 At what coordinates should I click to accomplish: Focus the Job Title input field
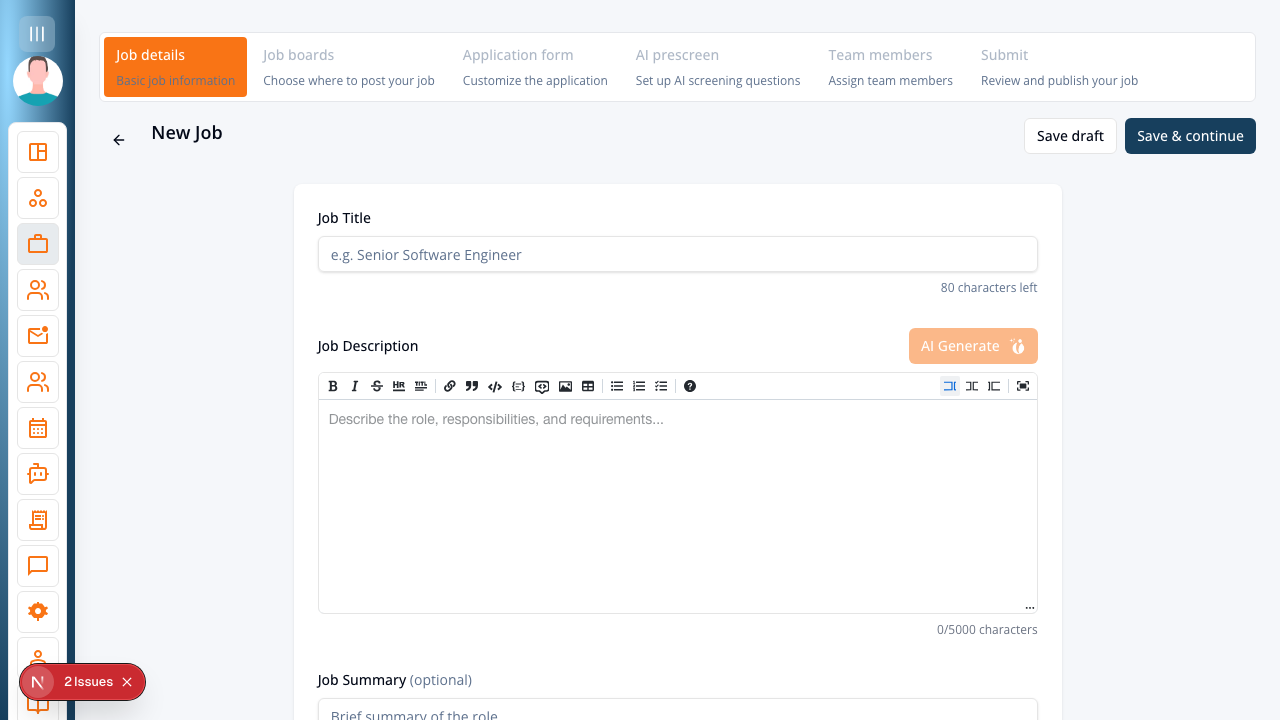point(678,254)
